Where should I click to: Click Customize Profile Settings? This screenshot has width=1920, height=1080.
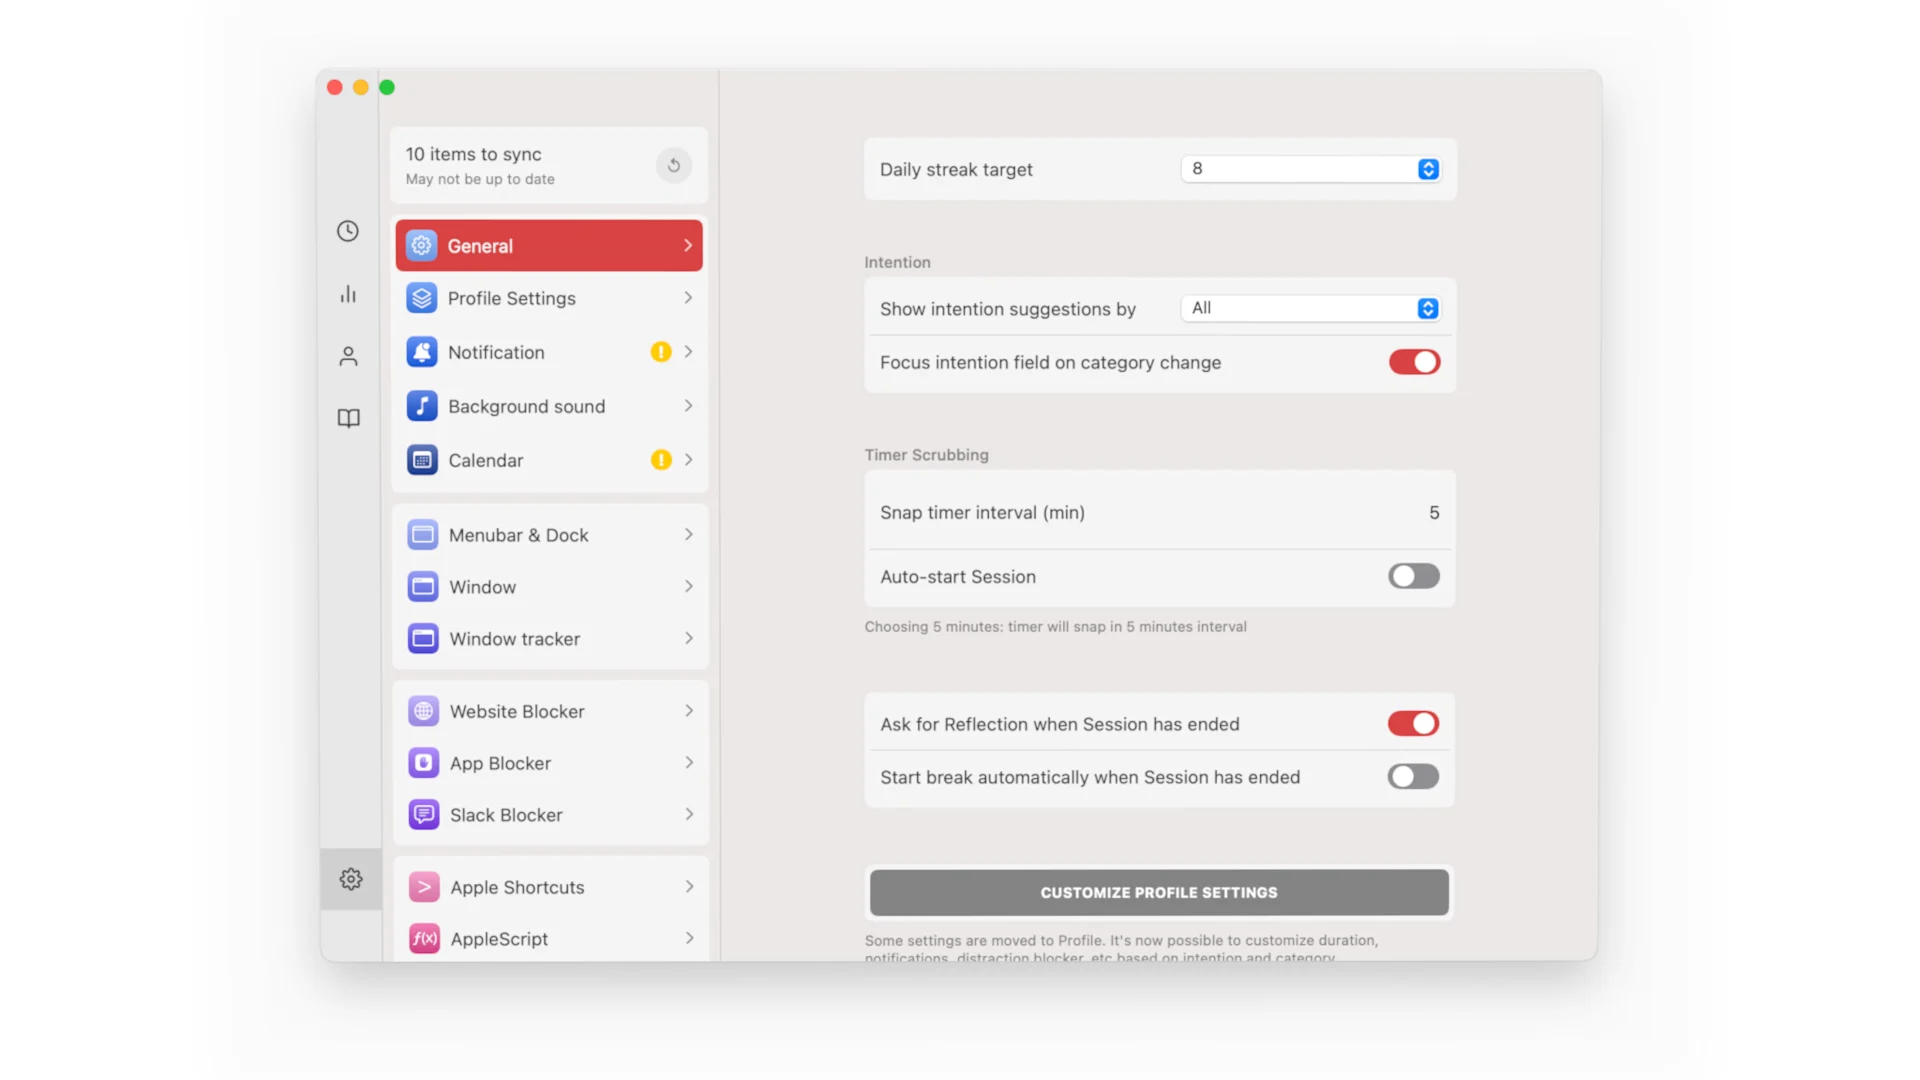(1158, 892)
